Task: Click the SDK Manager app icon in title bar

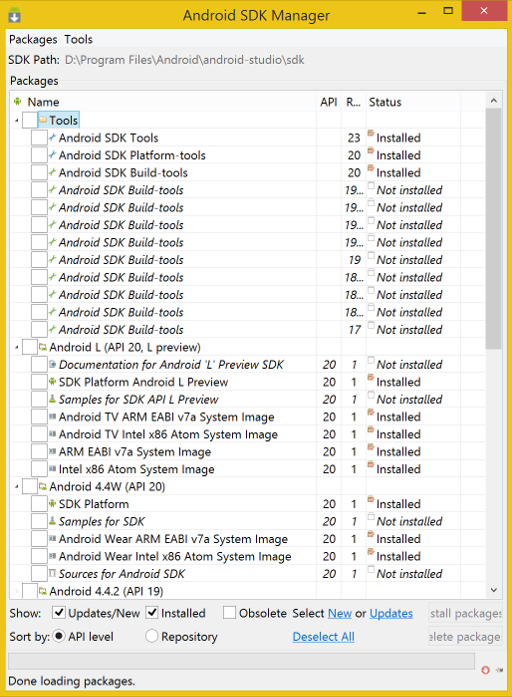Action: (14, 15)
